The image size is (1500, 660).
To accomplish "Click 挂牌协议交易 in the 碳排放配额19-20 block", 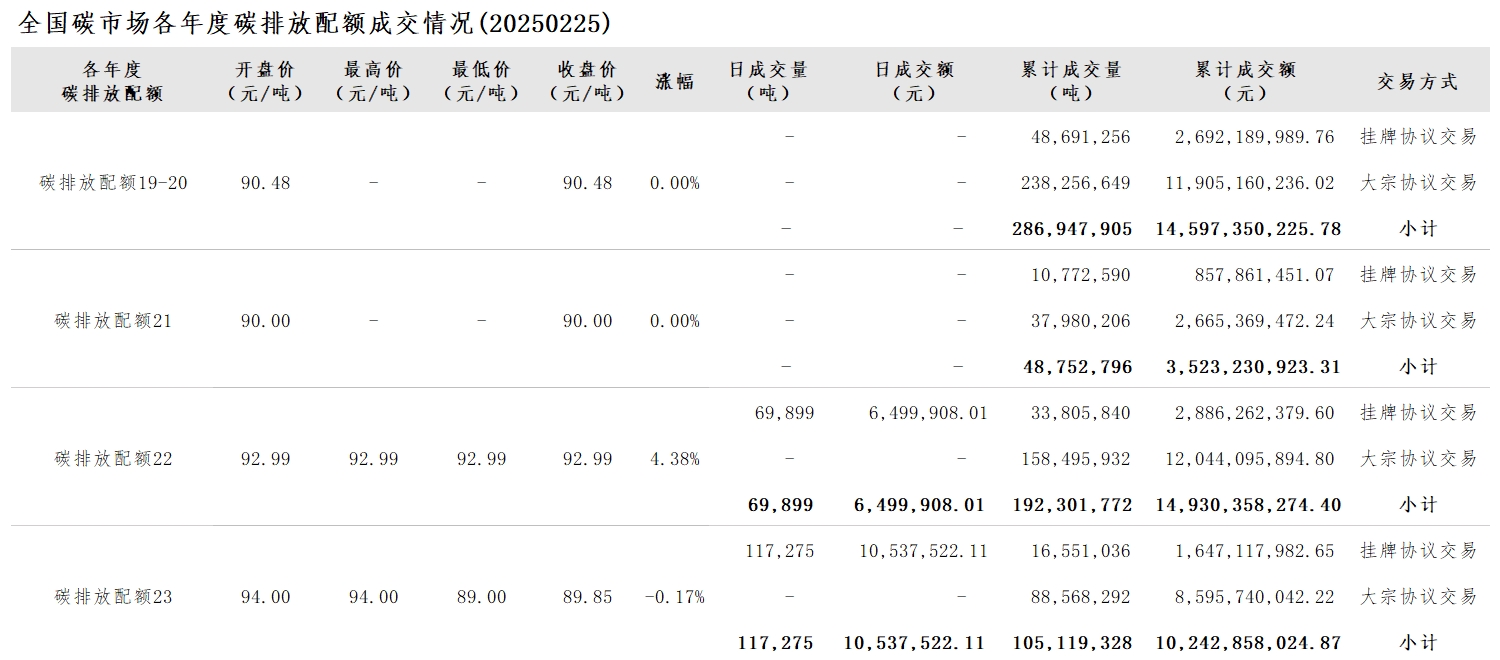I will (x=1418, y=137).
